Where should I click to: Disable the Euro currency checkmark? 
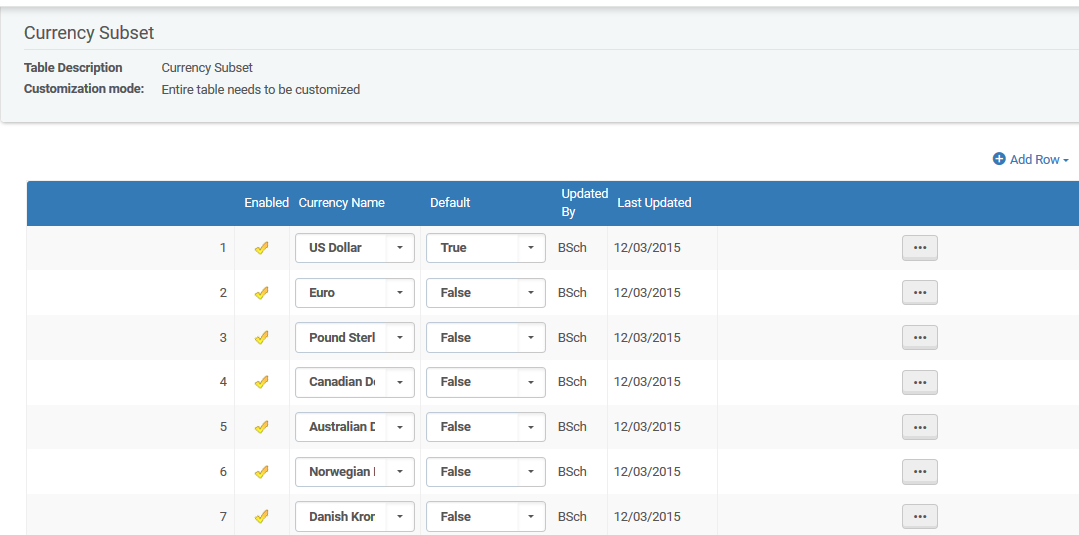click(x=262, y=293)
